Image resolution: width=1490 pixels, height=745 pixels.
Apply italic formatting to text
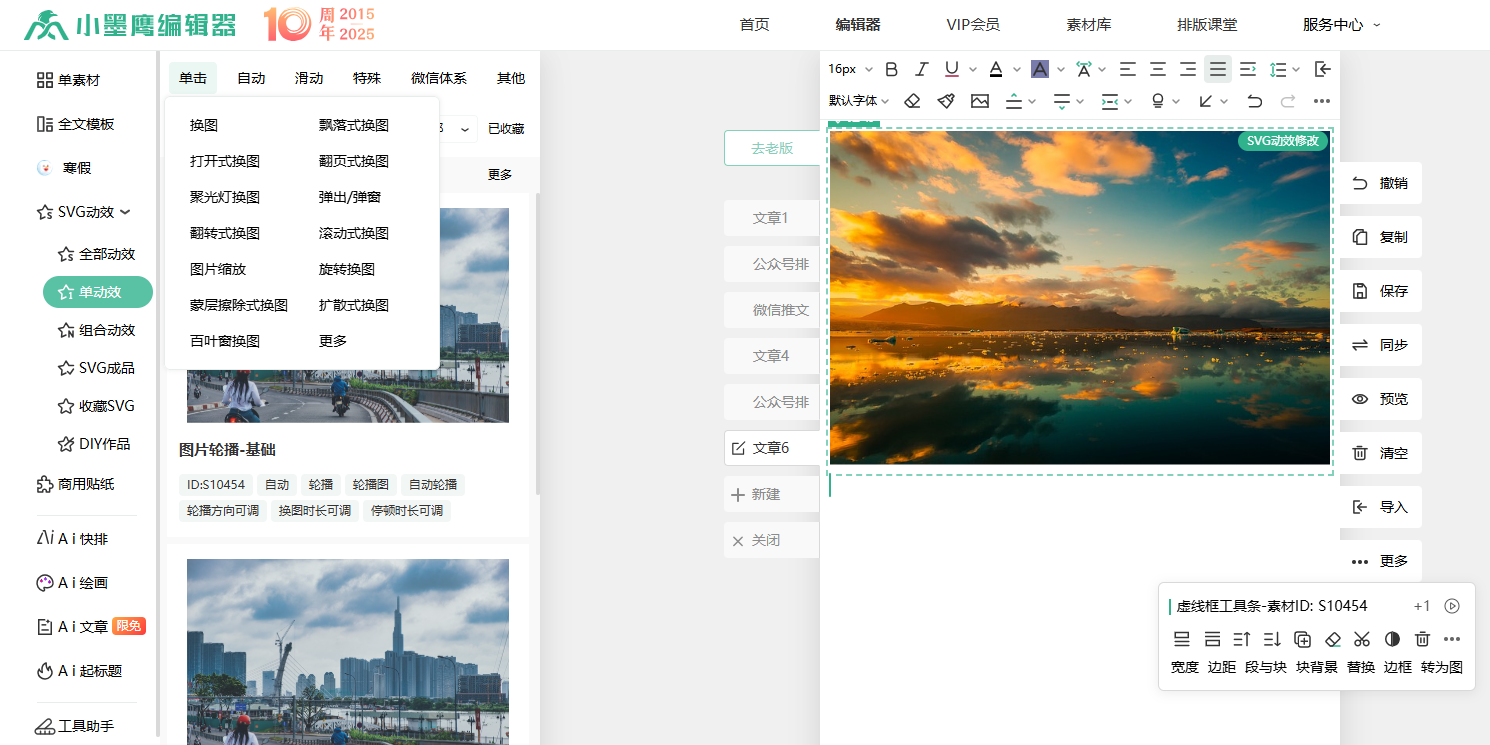tap(921, 69)
